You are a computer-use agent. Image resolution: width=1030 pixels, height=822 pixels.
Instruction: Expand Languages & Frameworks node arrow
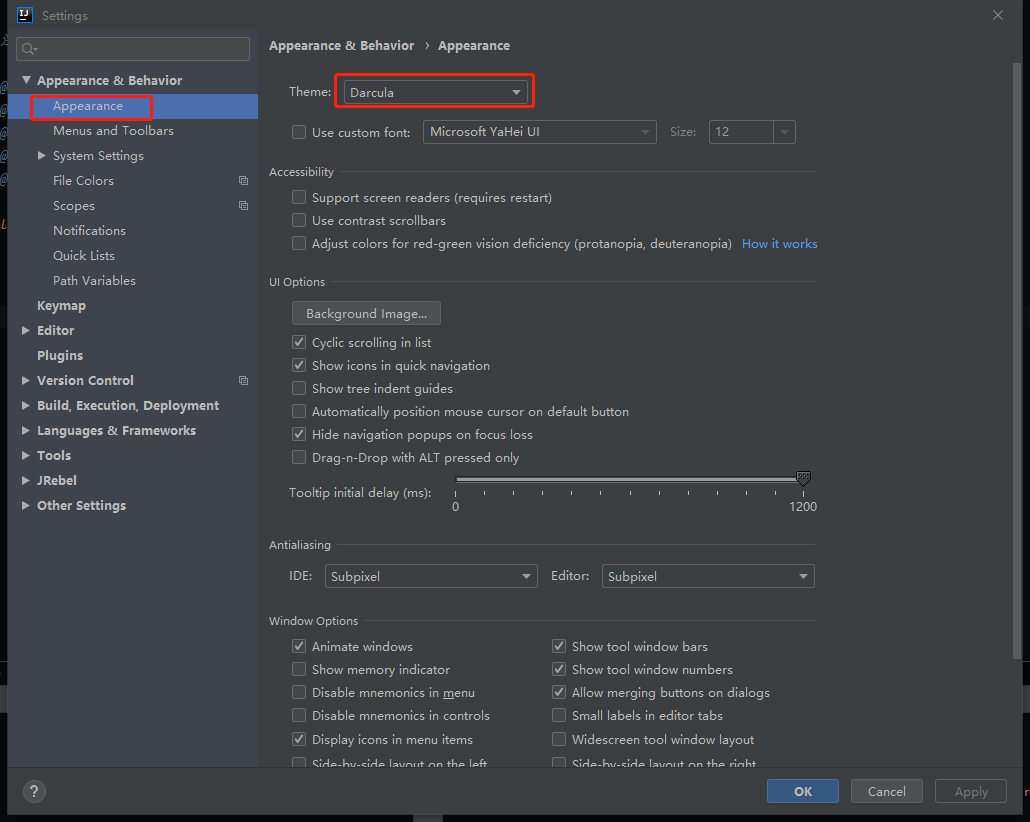[x=26, y=430]
